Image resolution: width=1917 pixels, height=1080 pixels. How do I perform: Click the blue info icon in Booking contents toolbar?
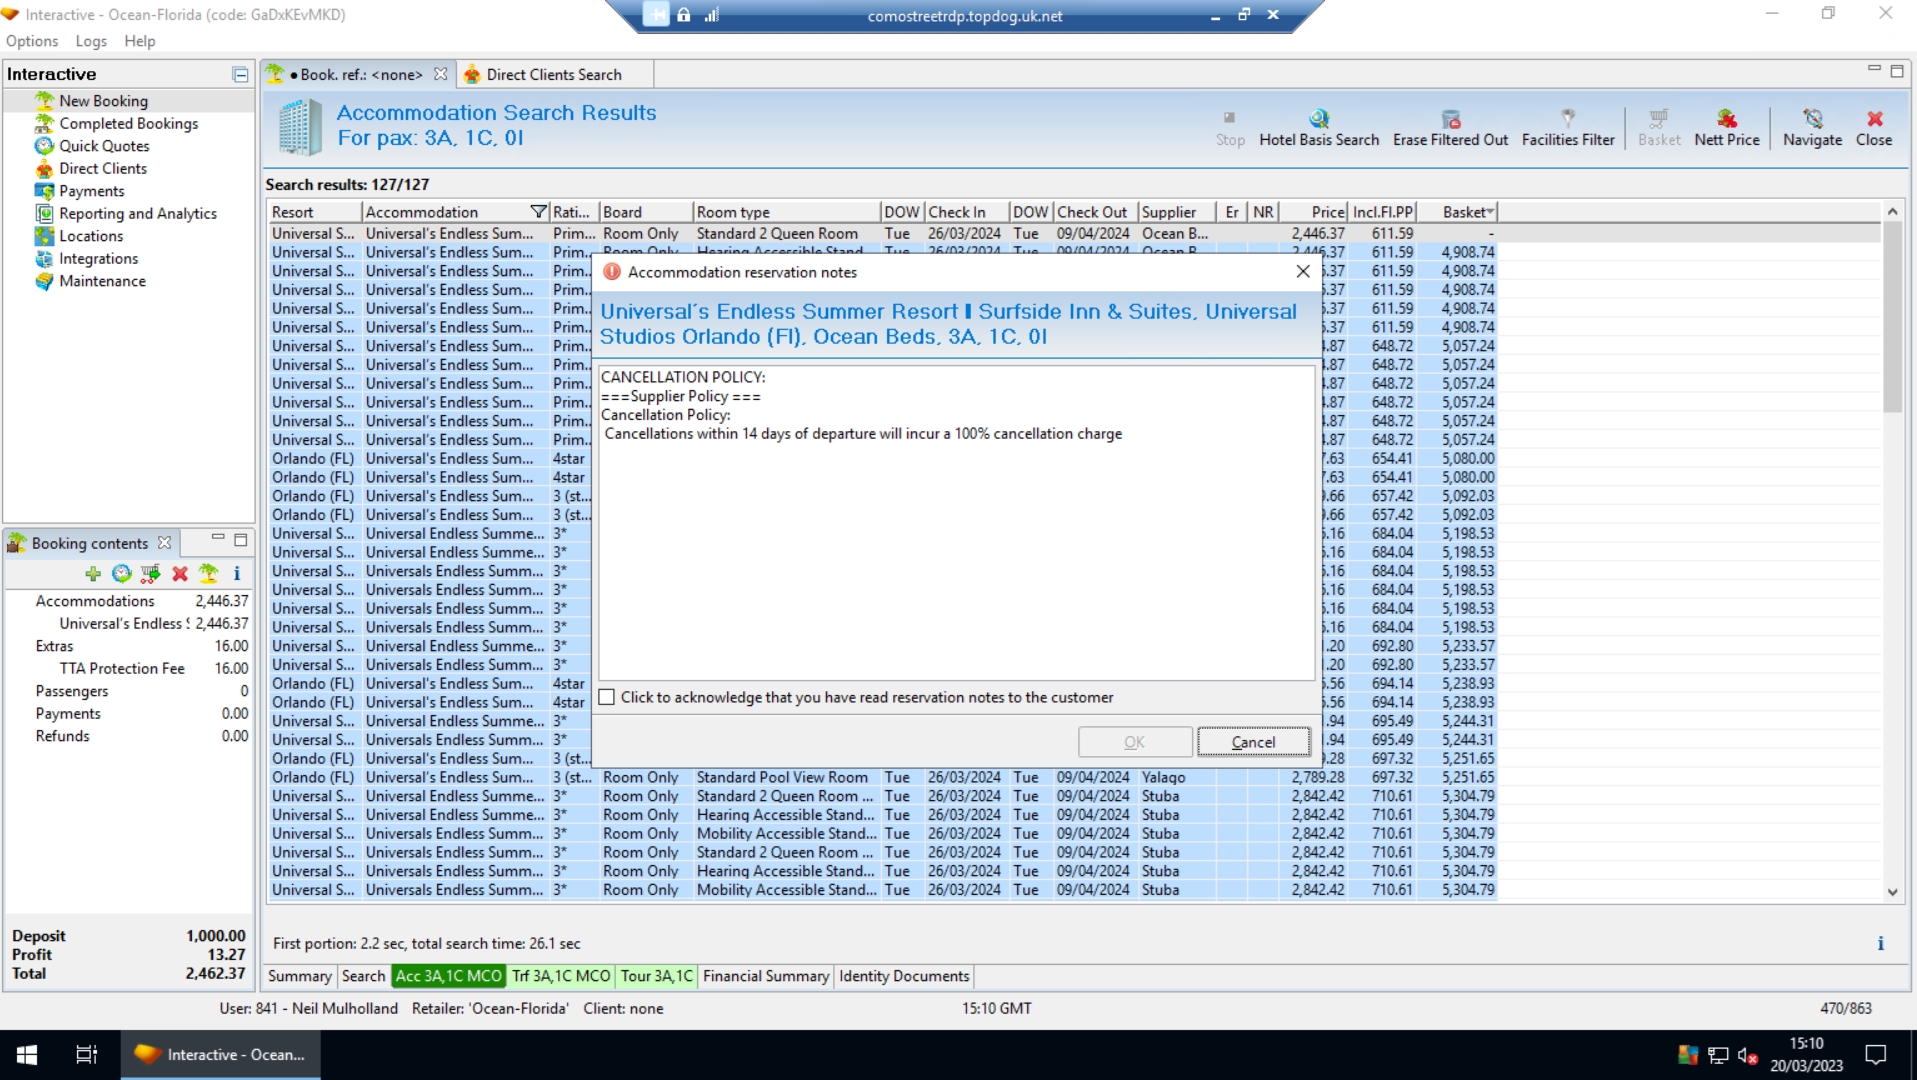pos(237,573)
